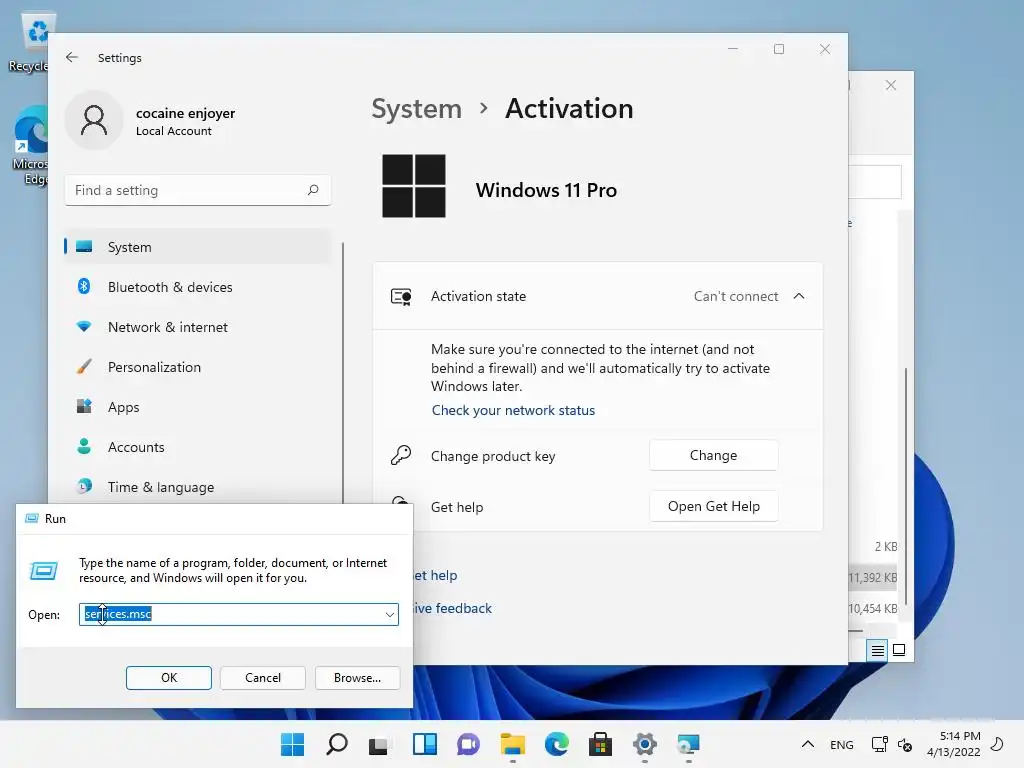Open Personalization settings

coord(197,367)
